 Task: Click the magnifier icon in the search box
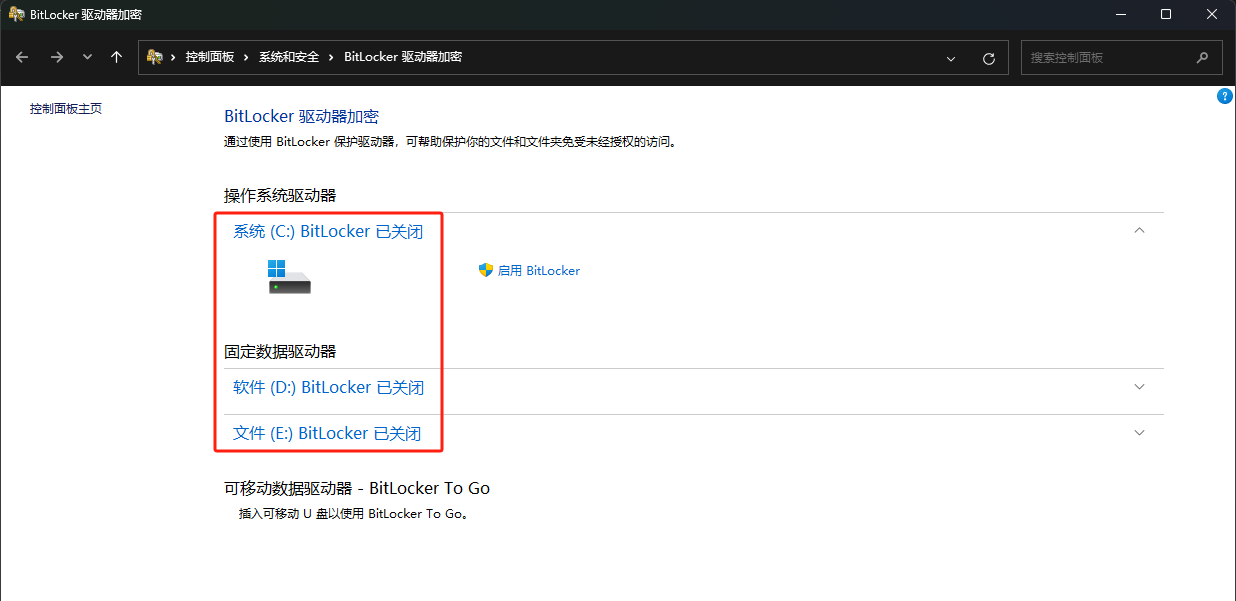pyautogui.click(x=1202, y=58)
